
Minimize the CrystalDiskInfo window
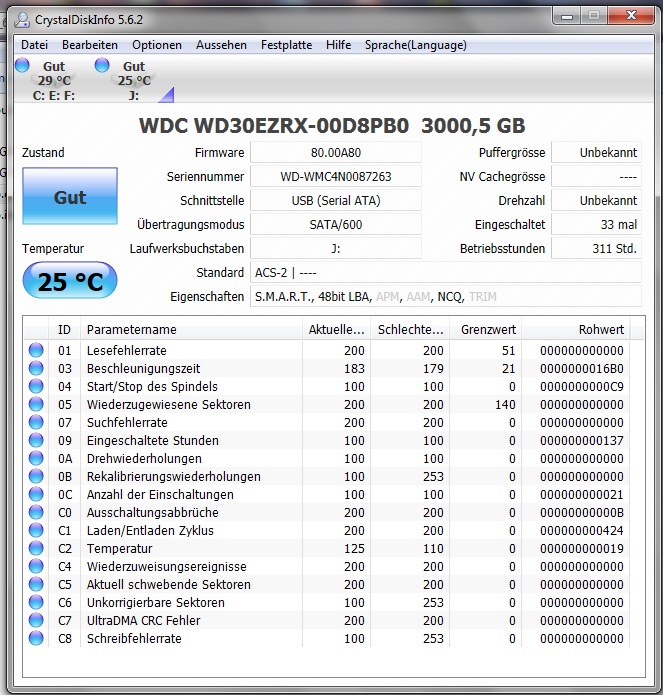(x=567, y=16)
